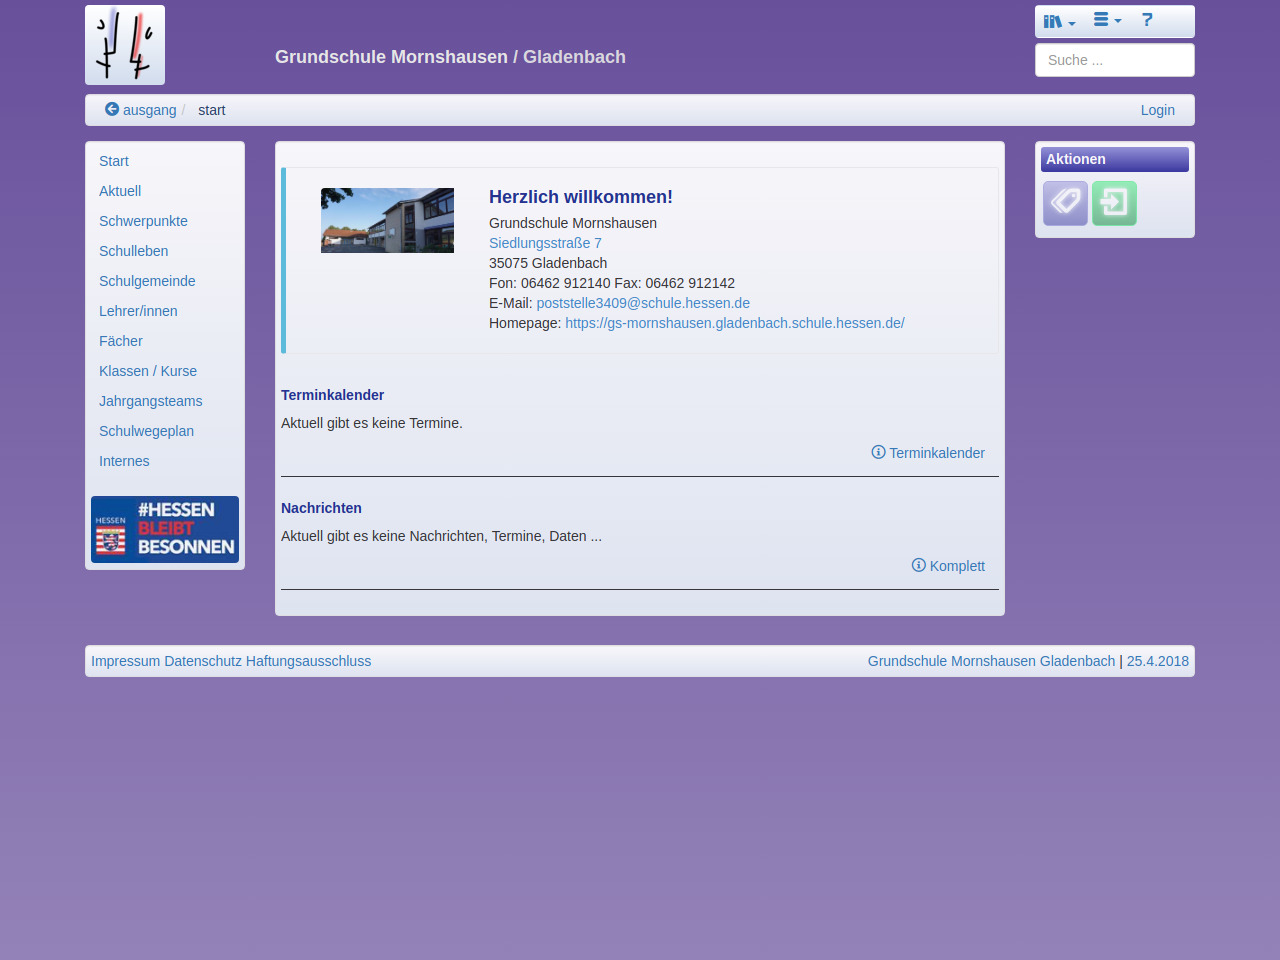Image resolution: width=1280 pixels, height=960 pixels.
Task: Click the back arrow next to ausgang
Action: point(112,110)
